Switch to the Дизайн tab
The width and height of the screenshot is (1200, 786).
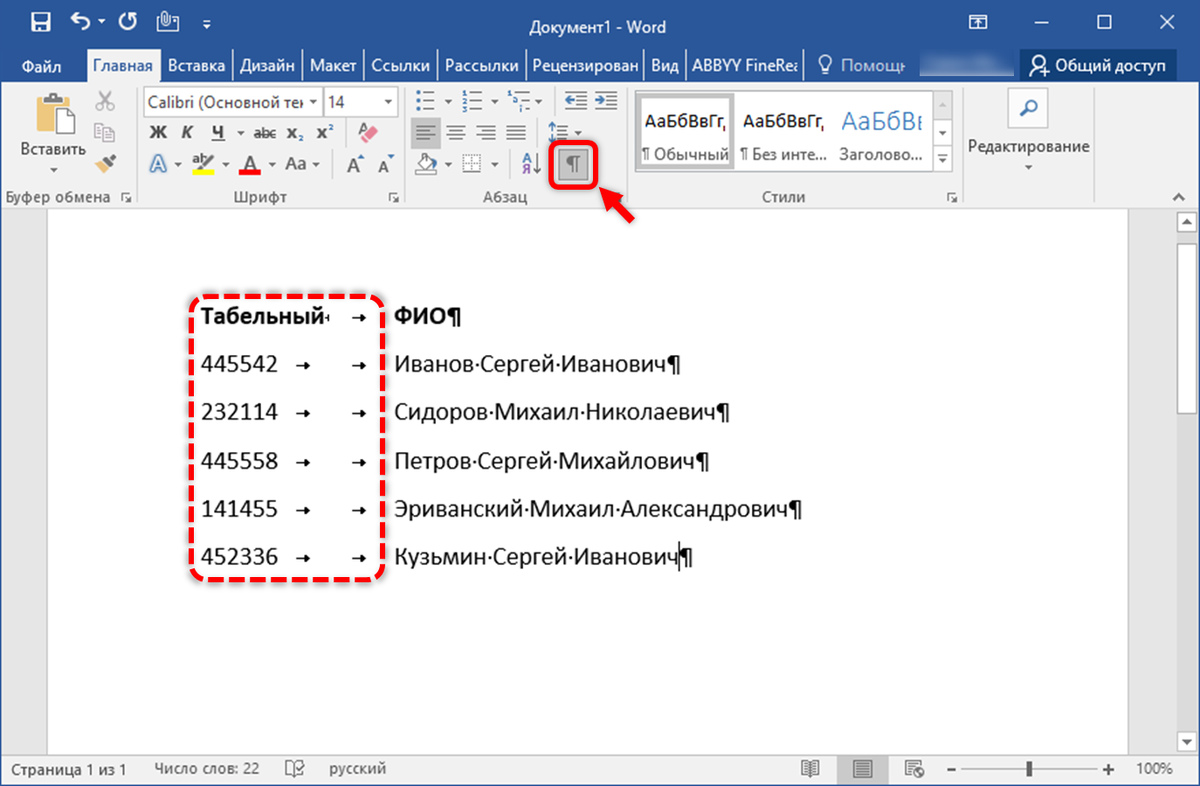[267, 66]
